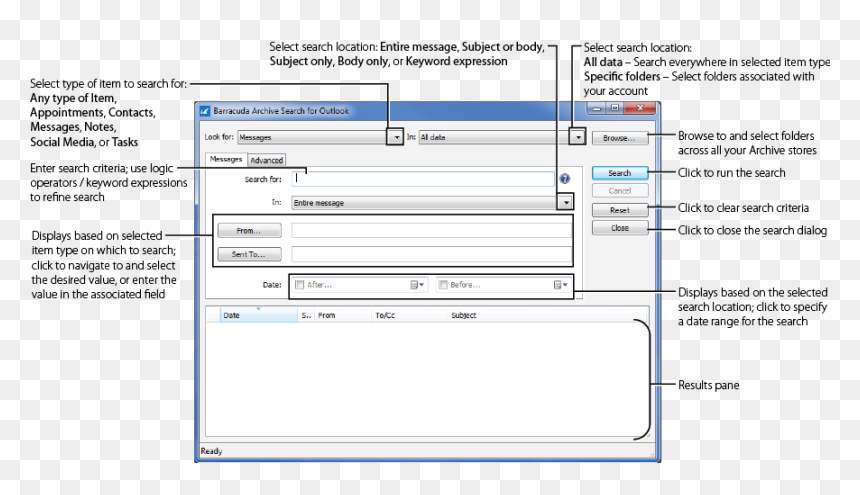Click the From address input field
860x495 pixels.
431,231
